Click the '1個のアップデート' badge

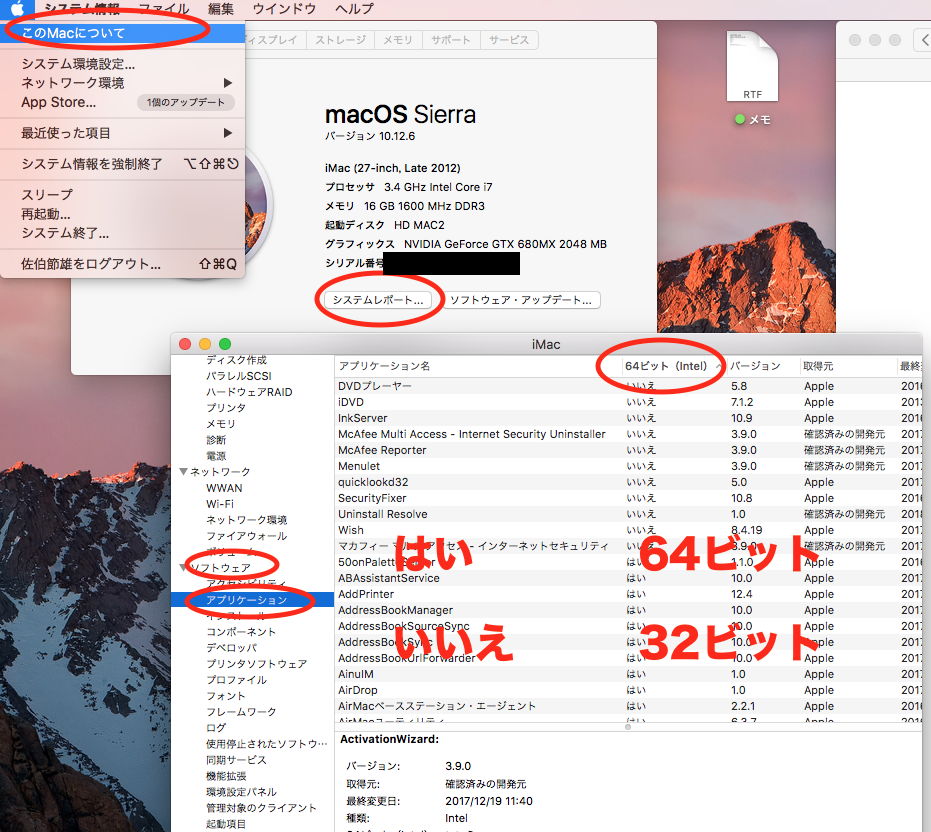pos(186,102)
